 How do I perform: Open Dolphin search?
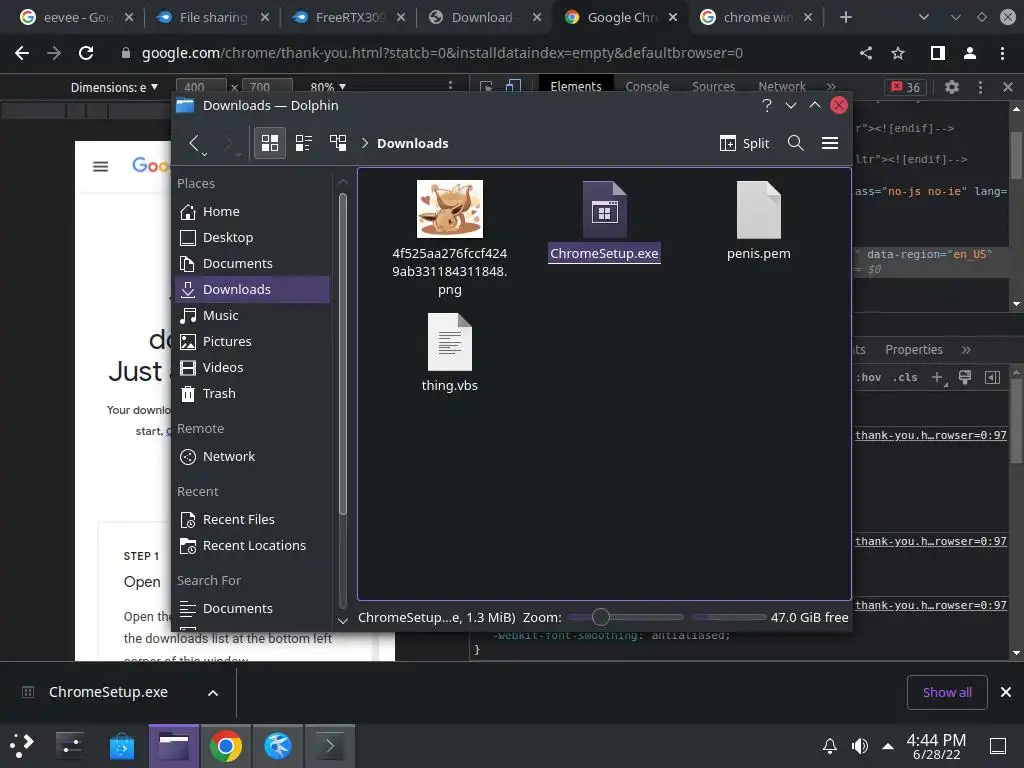point(795,143)
